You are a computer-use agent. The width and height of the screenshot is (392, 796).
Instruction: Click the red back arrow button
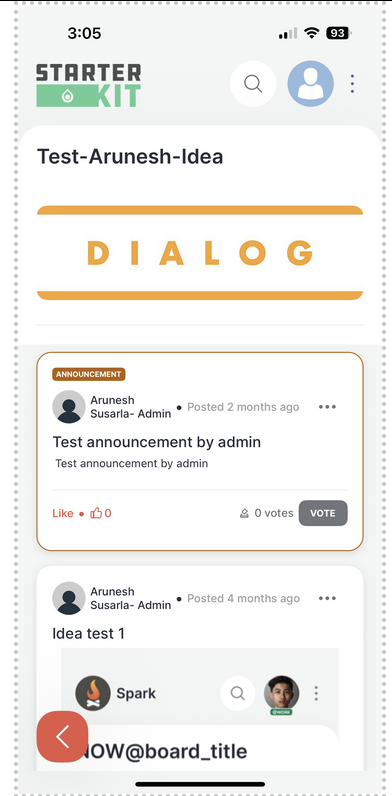[x=62, y=736]
